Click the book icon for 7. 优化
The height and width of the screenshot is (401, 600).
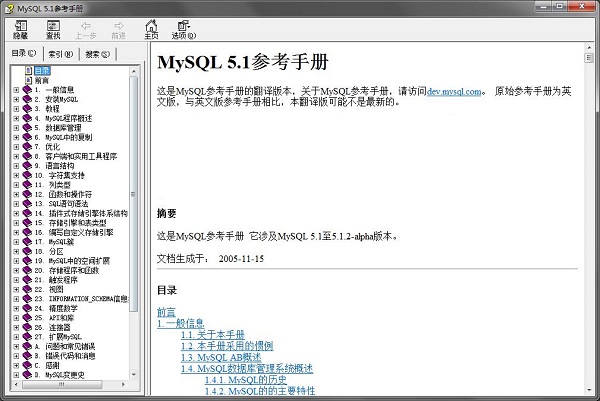(27, 147)
